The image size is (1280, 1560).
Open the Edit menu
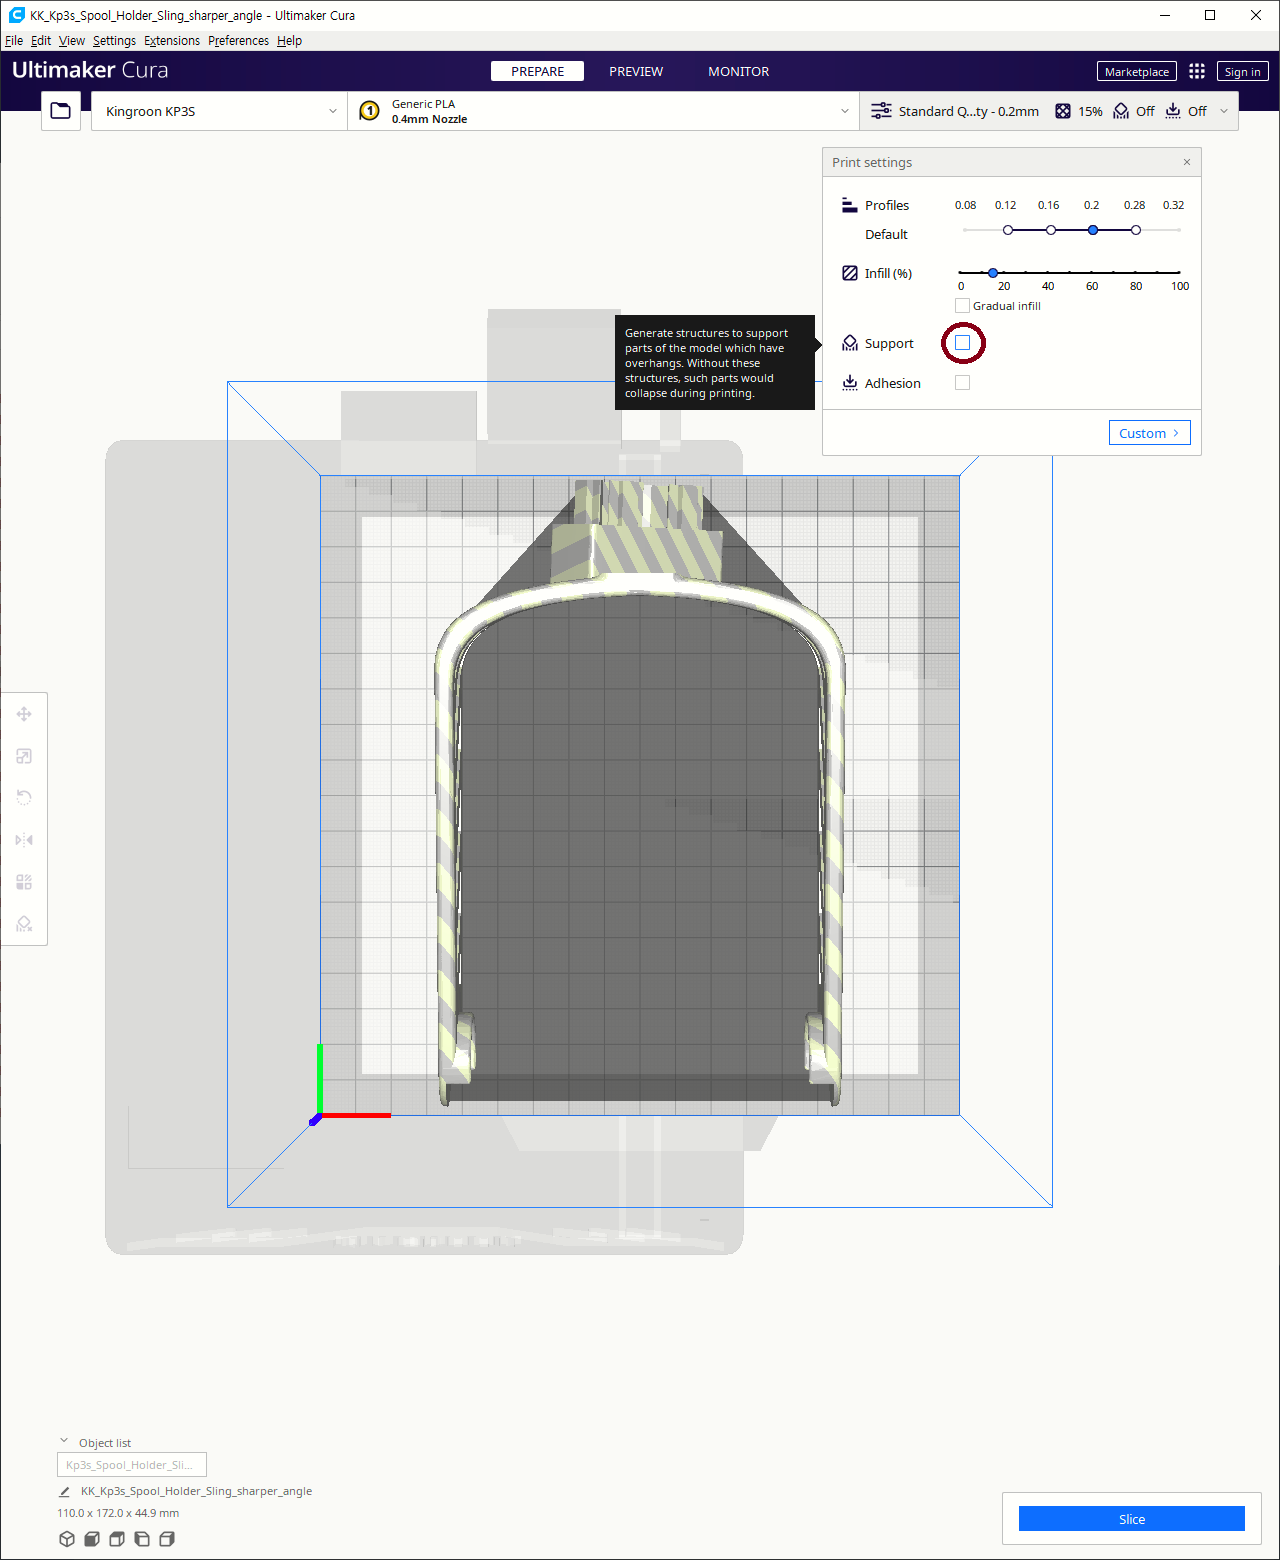pos(41,41)
